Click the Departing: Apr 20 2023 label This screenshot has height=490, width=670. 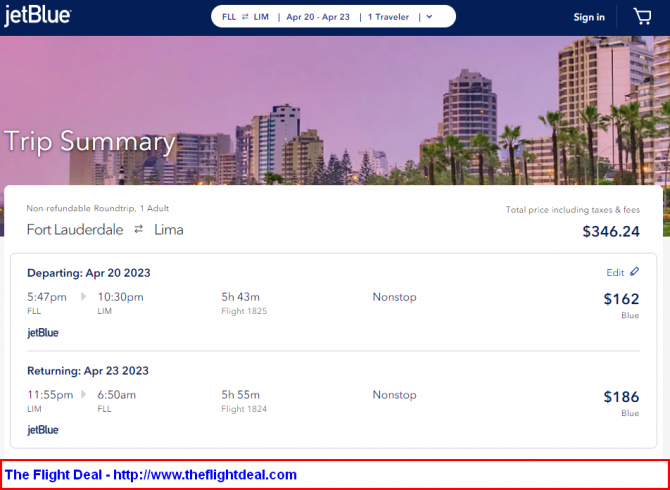coord(89,273)
